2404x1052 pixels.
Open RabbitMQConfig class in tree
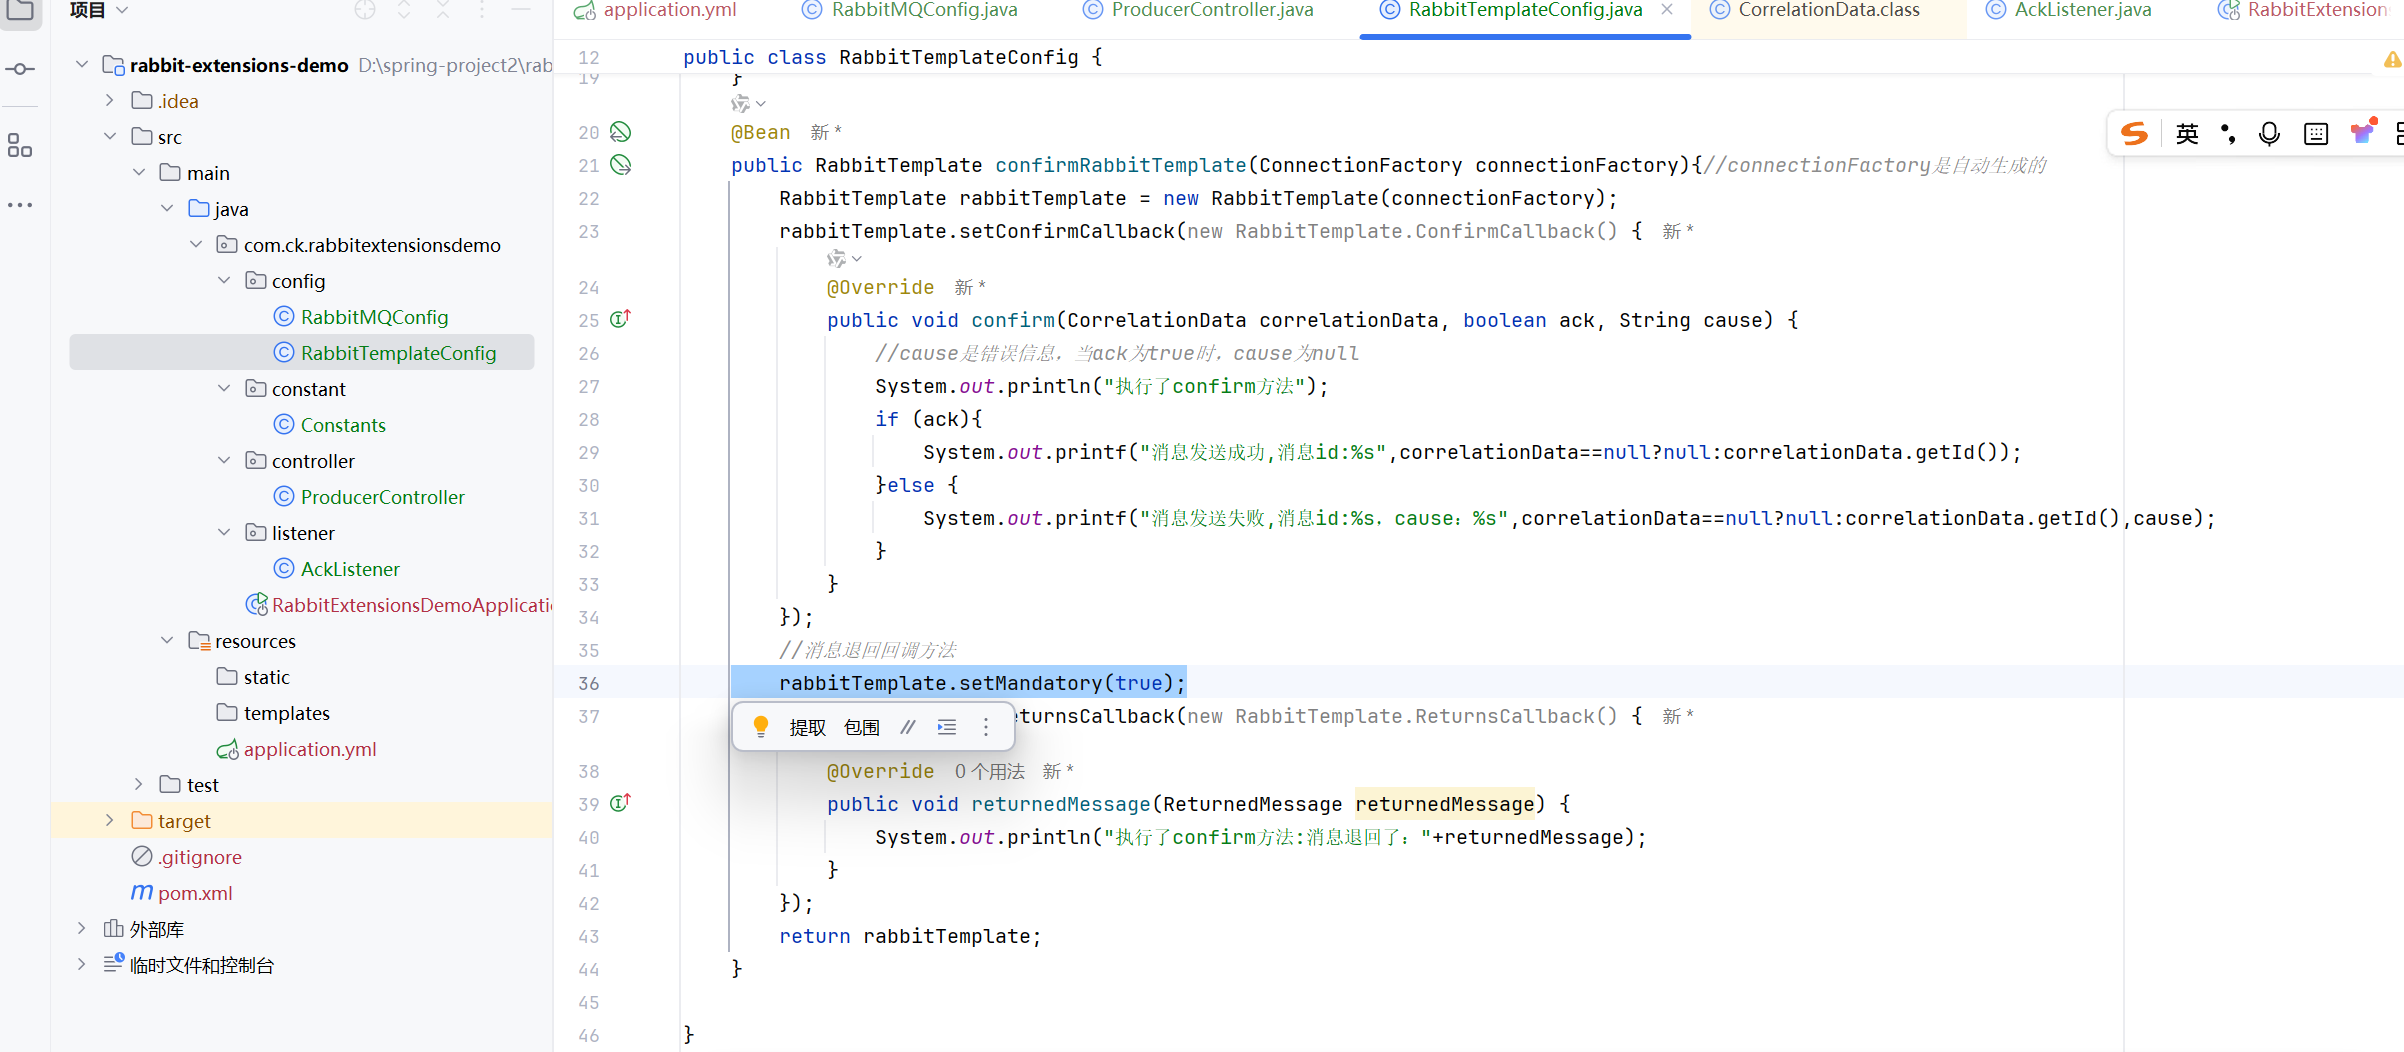tap(360, 317)
